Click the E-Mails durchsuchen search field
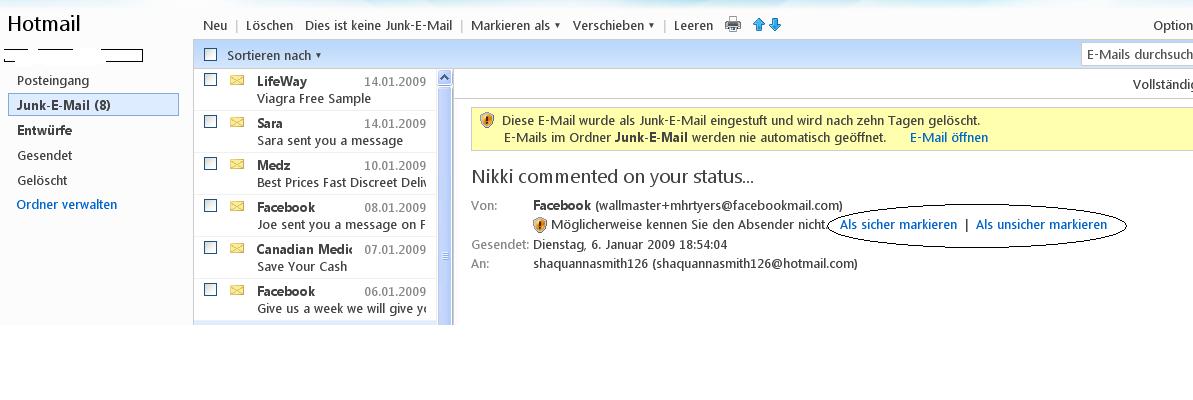The width and height of the screenshot is (1193, 400). click(x=1137, y=54)
